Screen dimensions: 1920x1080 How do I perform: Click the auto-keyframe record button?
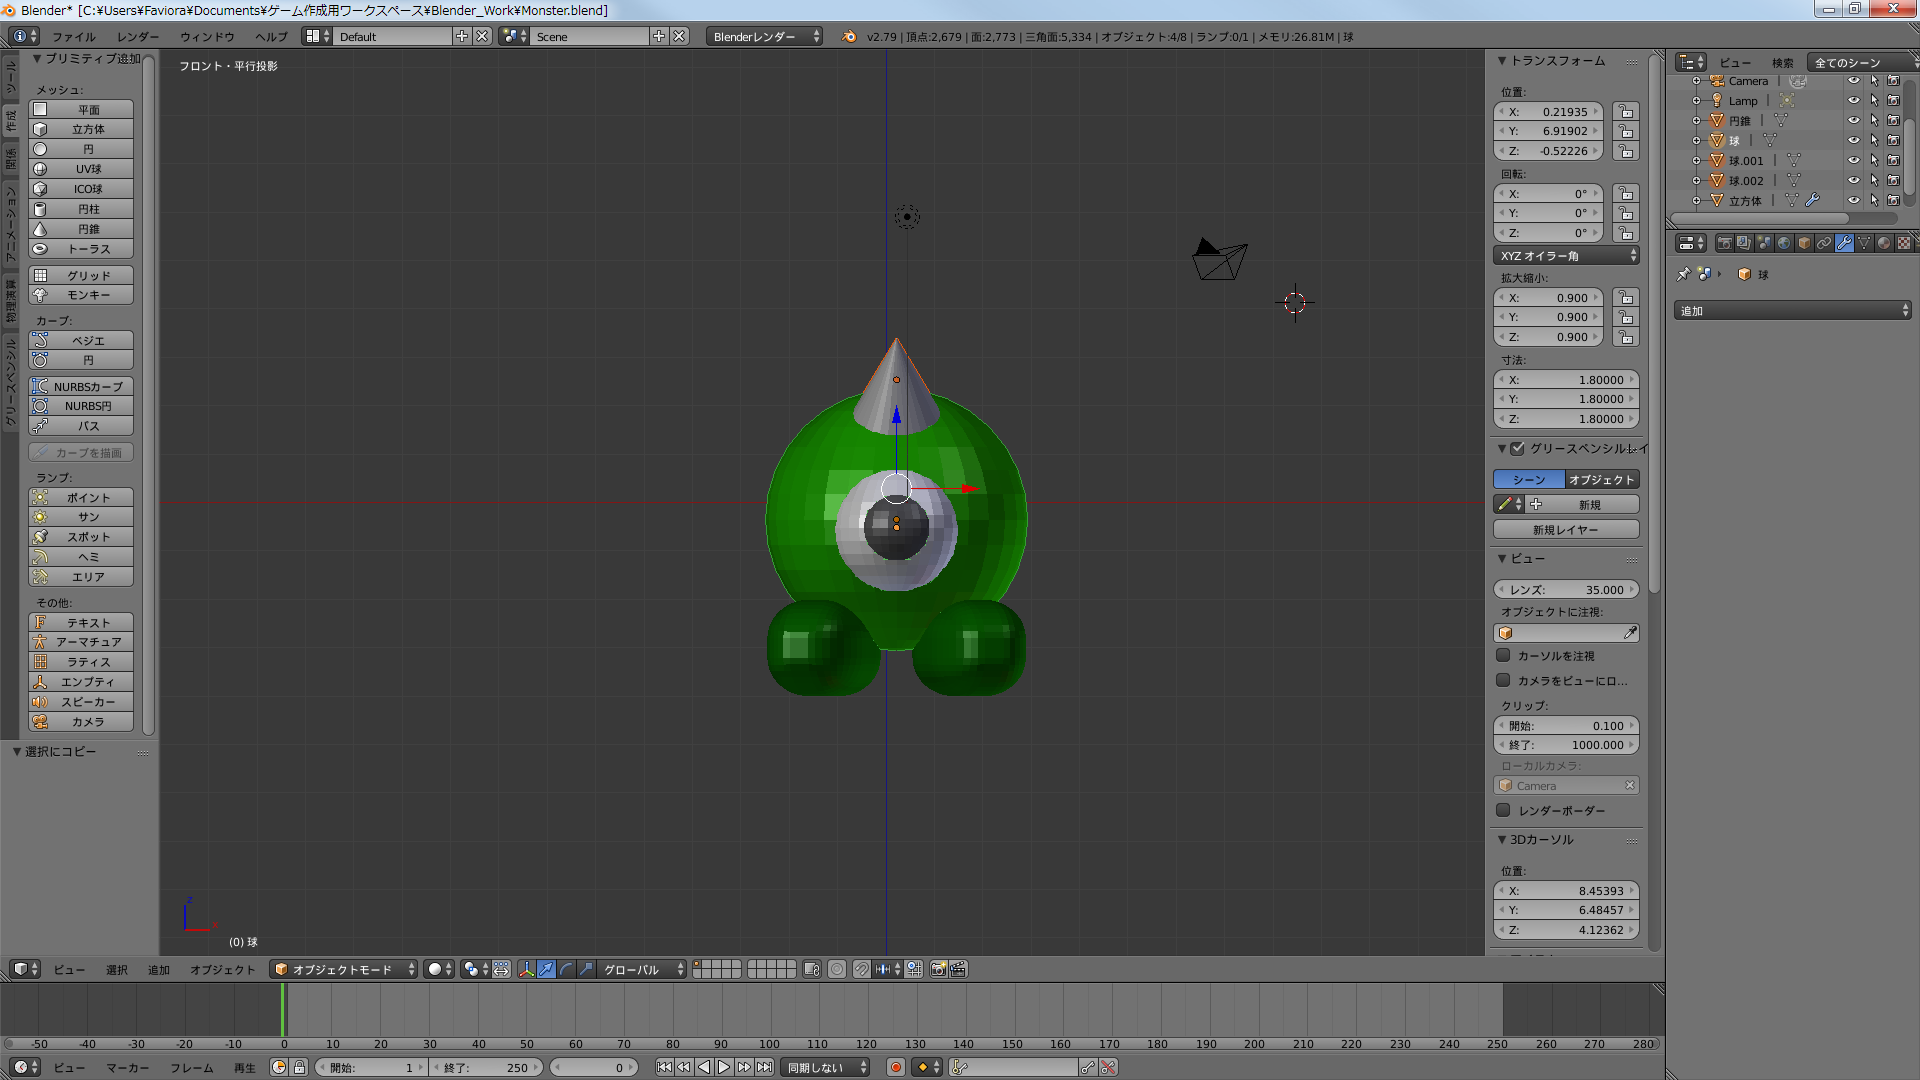[896, 1068]
